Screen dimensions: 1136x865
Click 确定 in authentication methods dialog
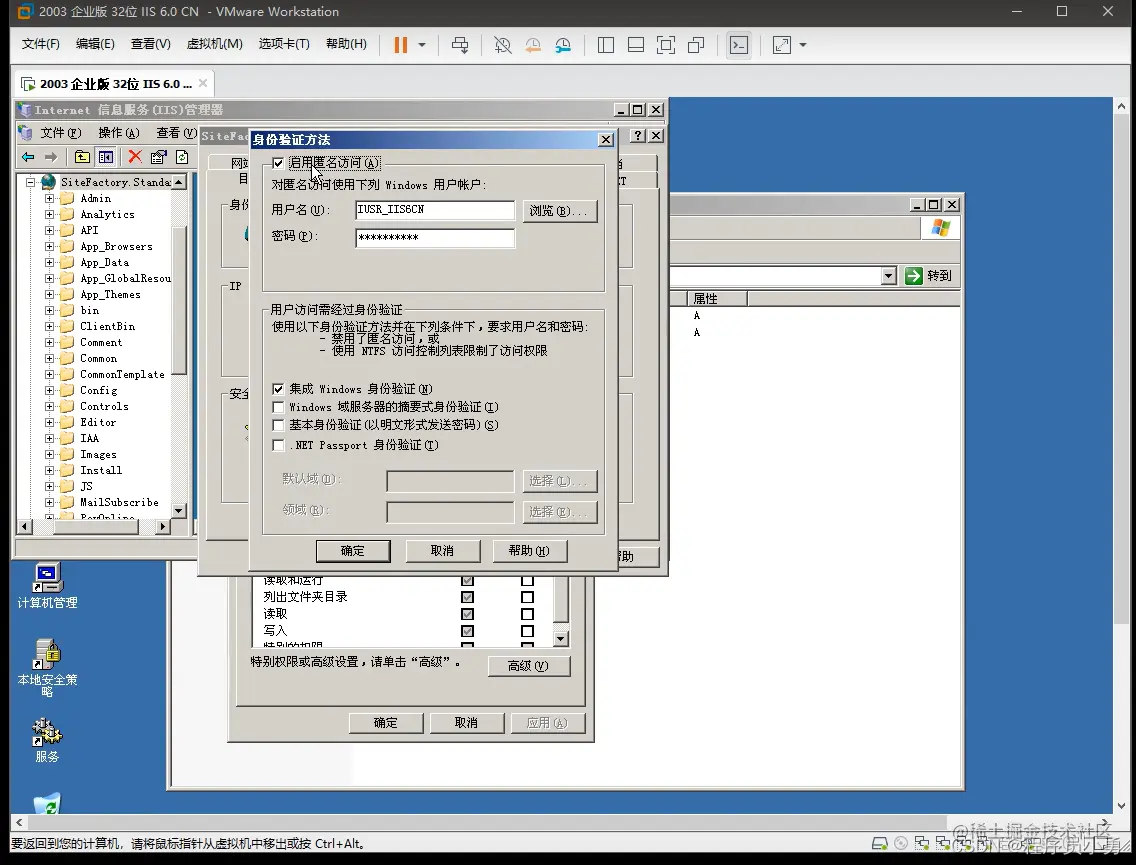click(353, 551)
